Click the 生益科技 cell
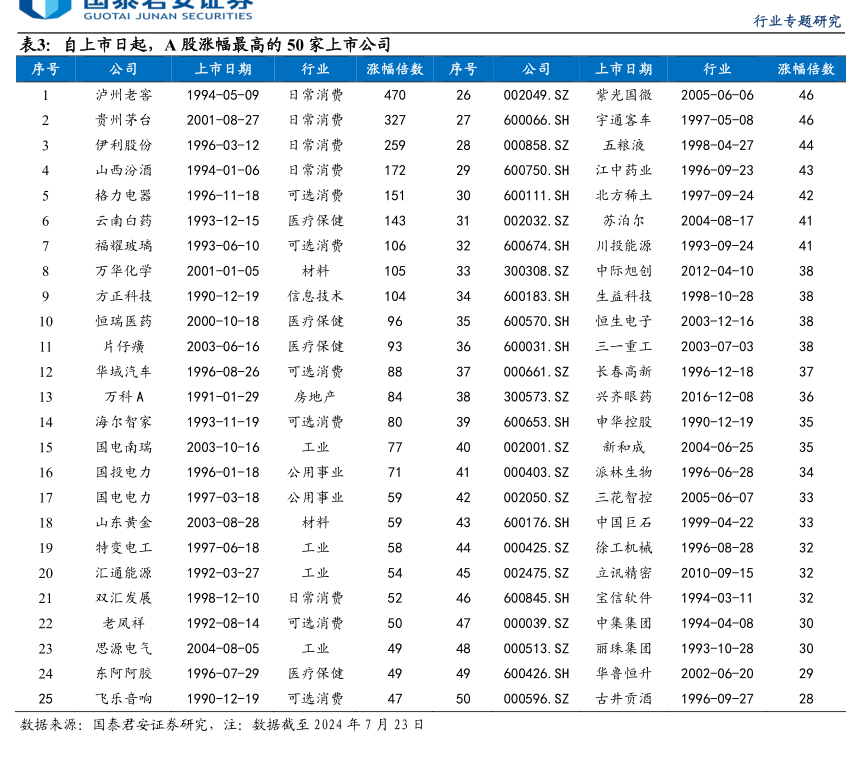The image size is (853, 759). [624, 296]
